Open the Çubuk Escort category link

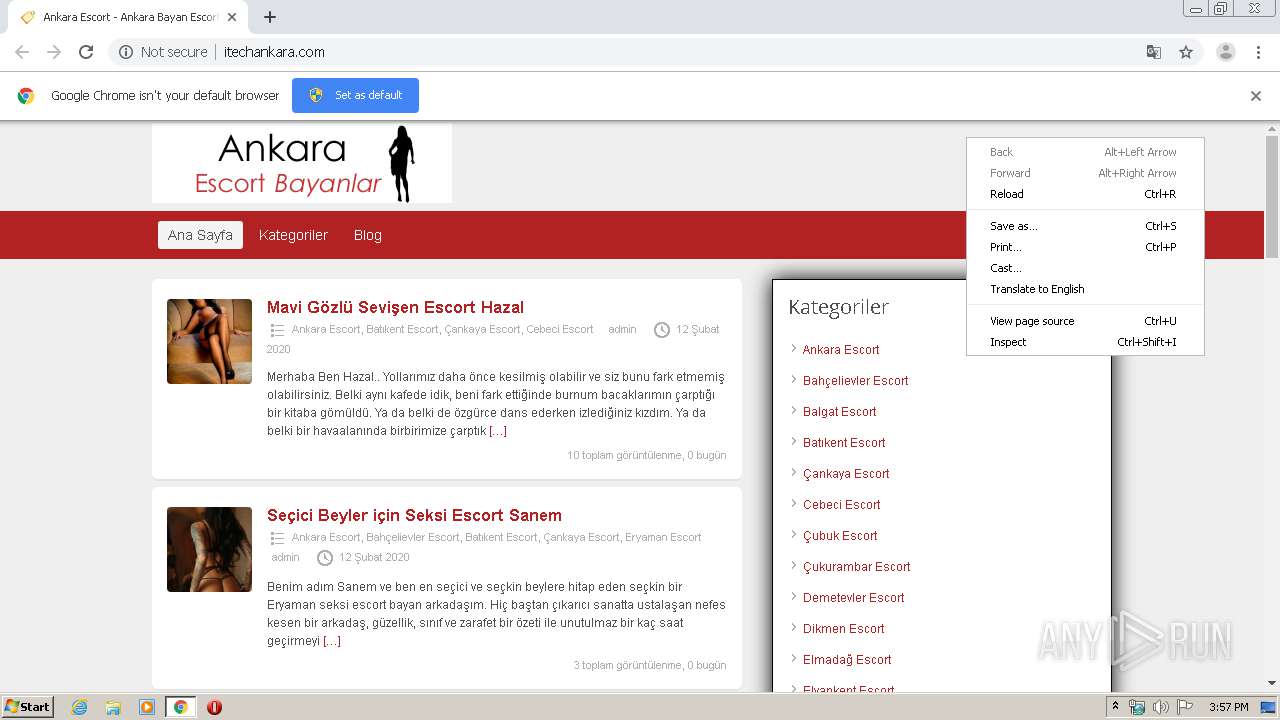tap(840, 535)
